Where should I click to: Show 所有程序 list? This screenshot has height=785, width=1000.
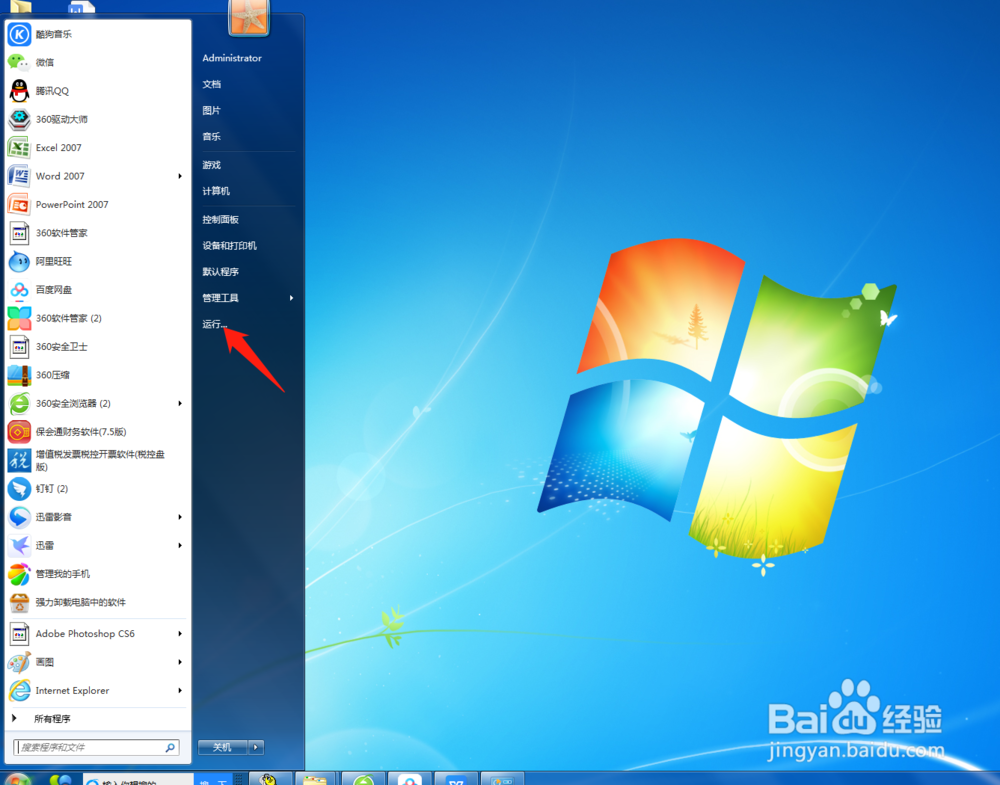(52, 719)
